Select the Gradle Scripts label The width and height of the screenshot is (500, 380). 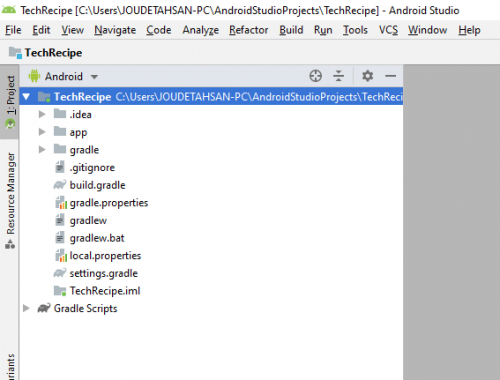coord(86,309)
